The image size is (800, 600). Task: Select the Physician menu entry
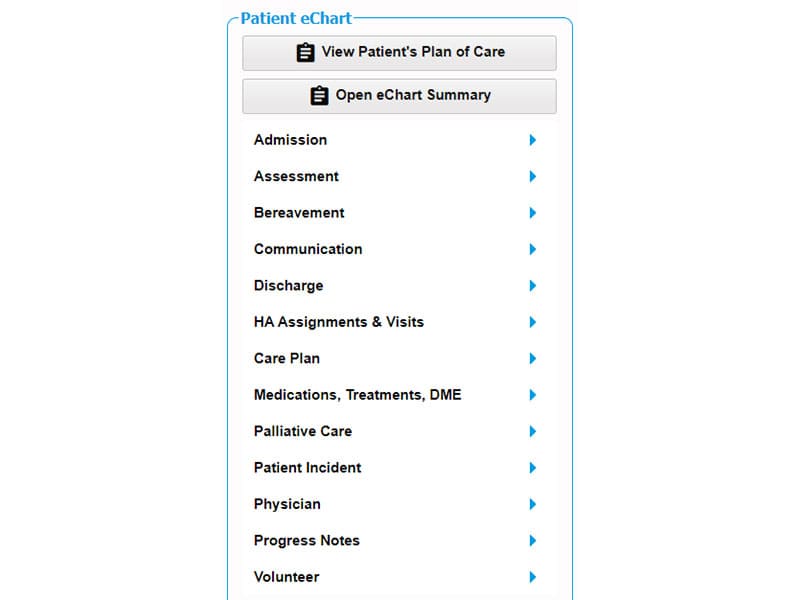pos(287,504)
